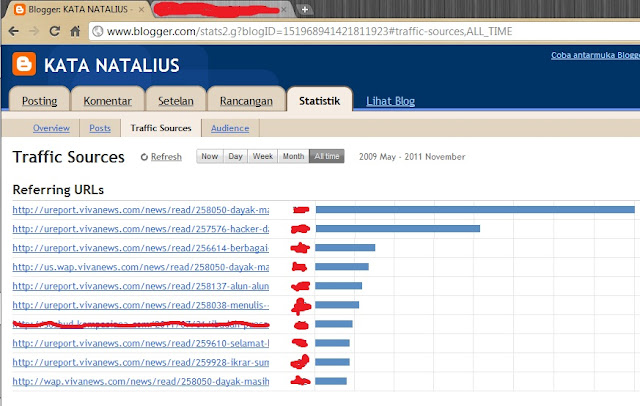
Task: Select the Week time range button
Action: click(262, 156)
